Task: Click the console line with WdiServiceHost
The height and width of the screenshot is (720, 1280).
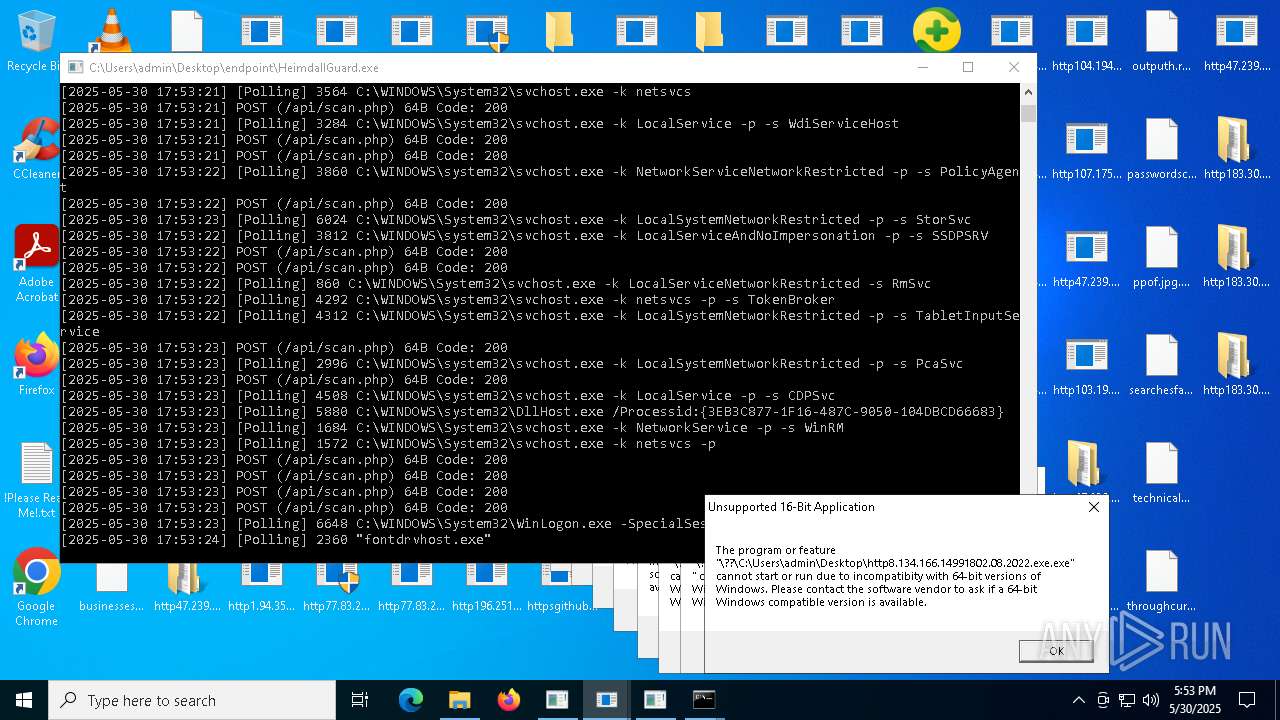Action: point(480,124)
